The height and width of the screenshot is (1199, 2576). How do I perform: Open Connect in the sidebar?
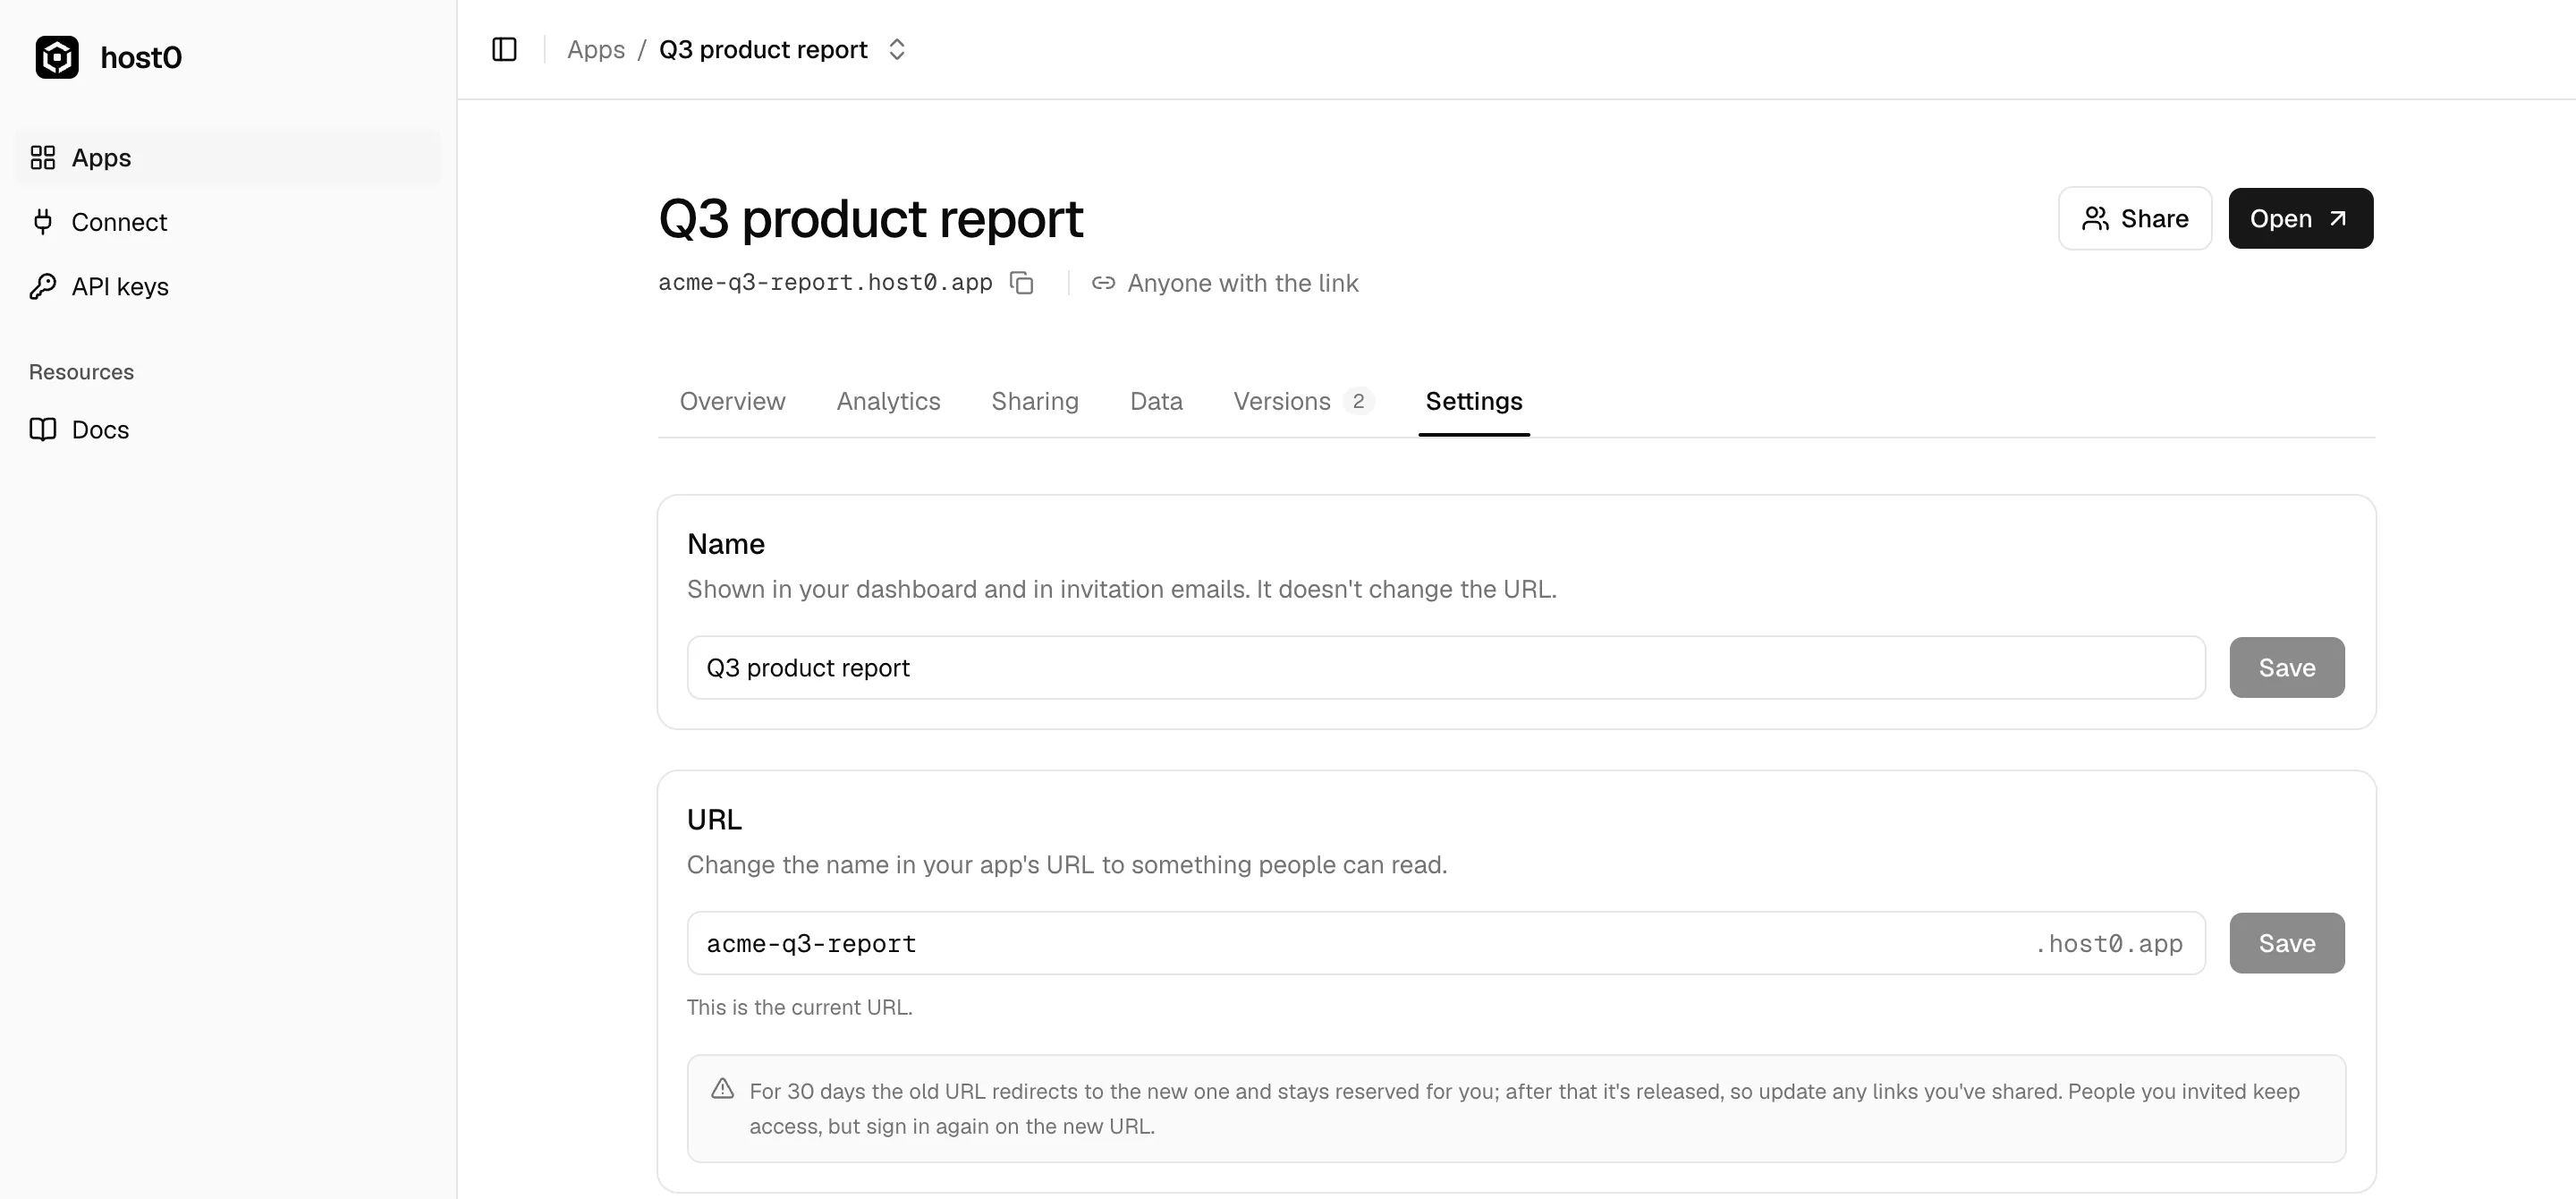click(228, 222)
